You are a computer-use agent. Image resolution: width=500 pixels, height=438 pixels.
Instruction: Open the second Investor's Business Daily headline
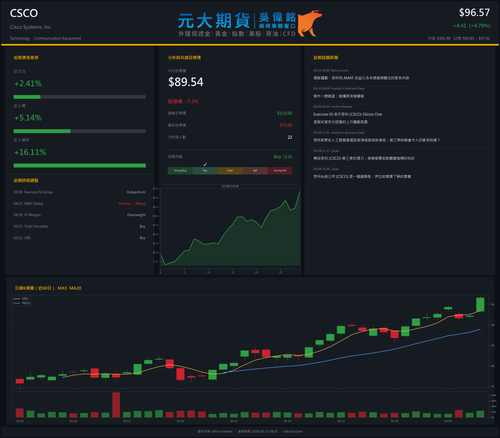click(376, 140)
